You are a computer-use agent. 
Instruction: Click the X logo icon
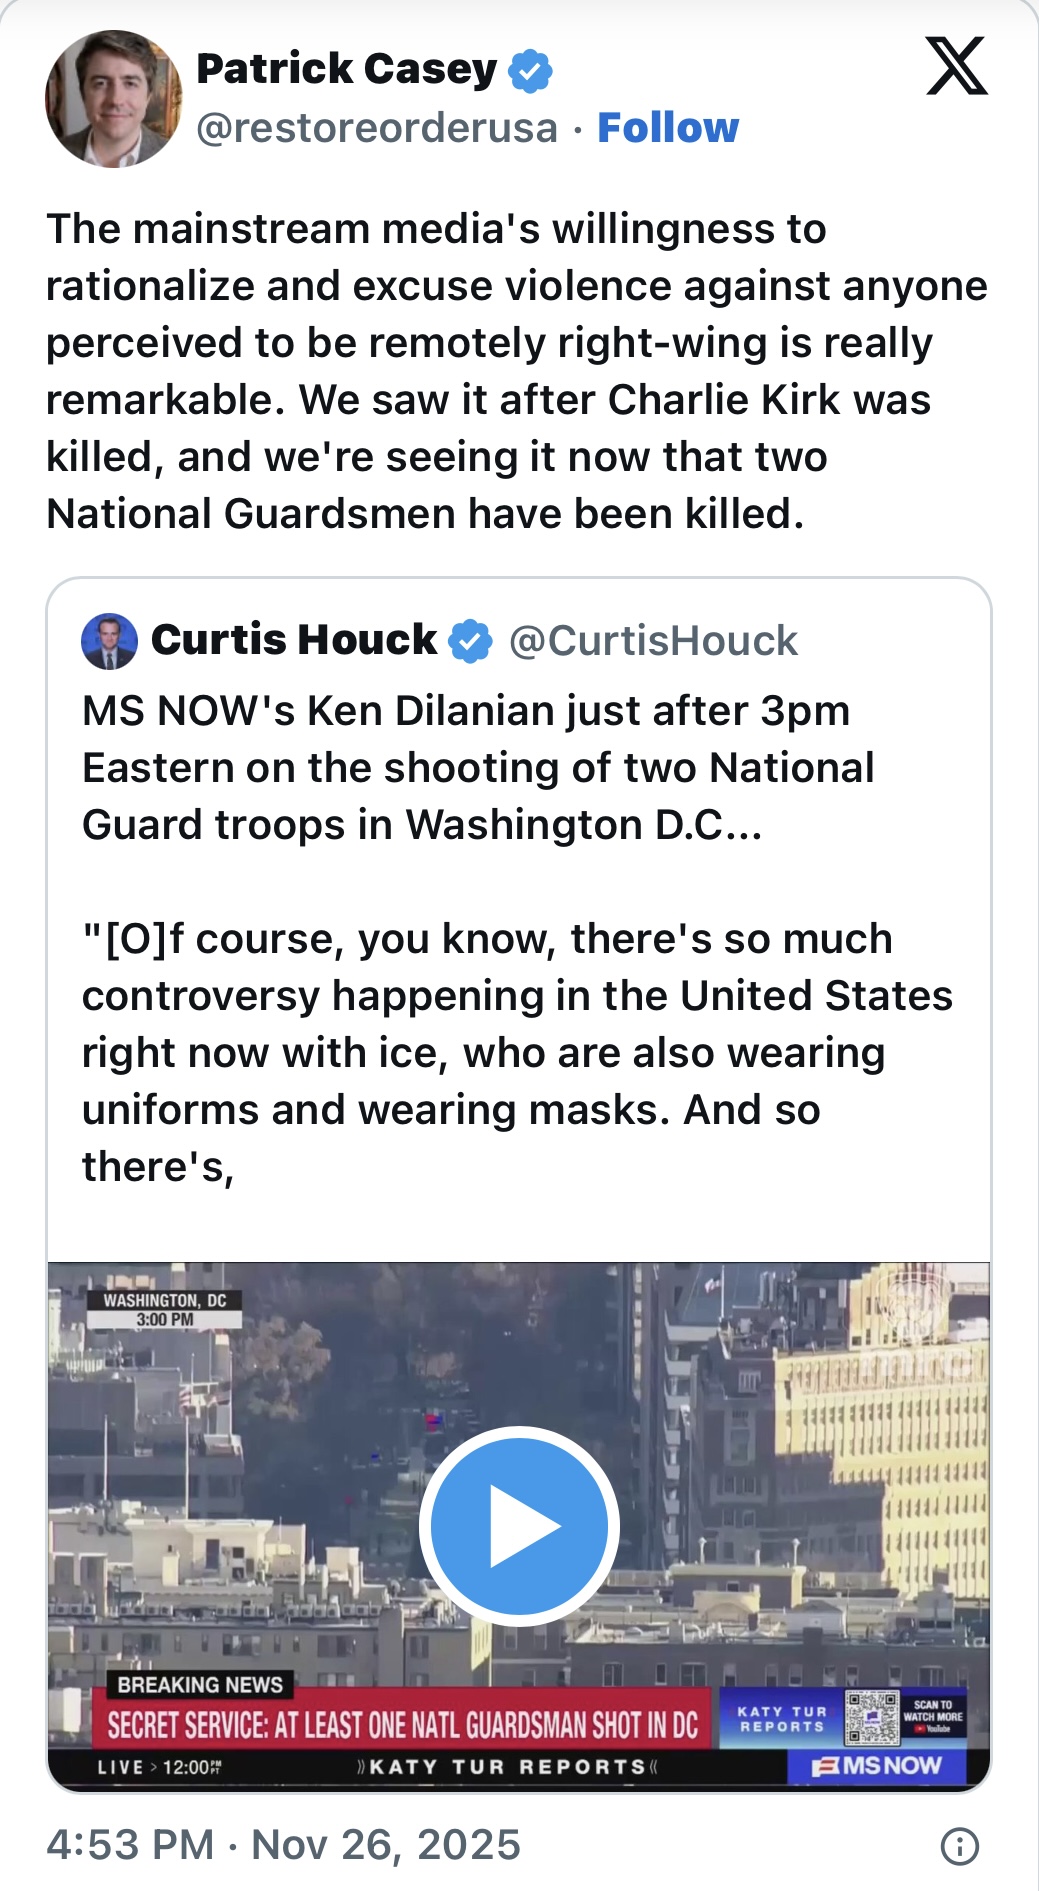pyautogui.click(x=956, y=66)
